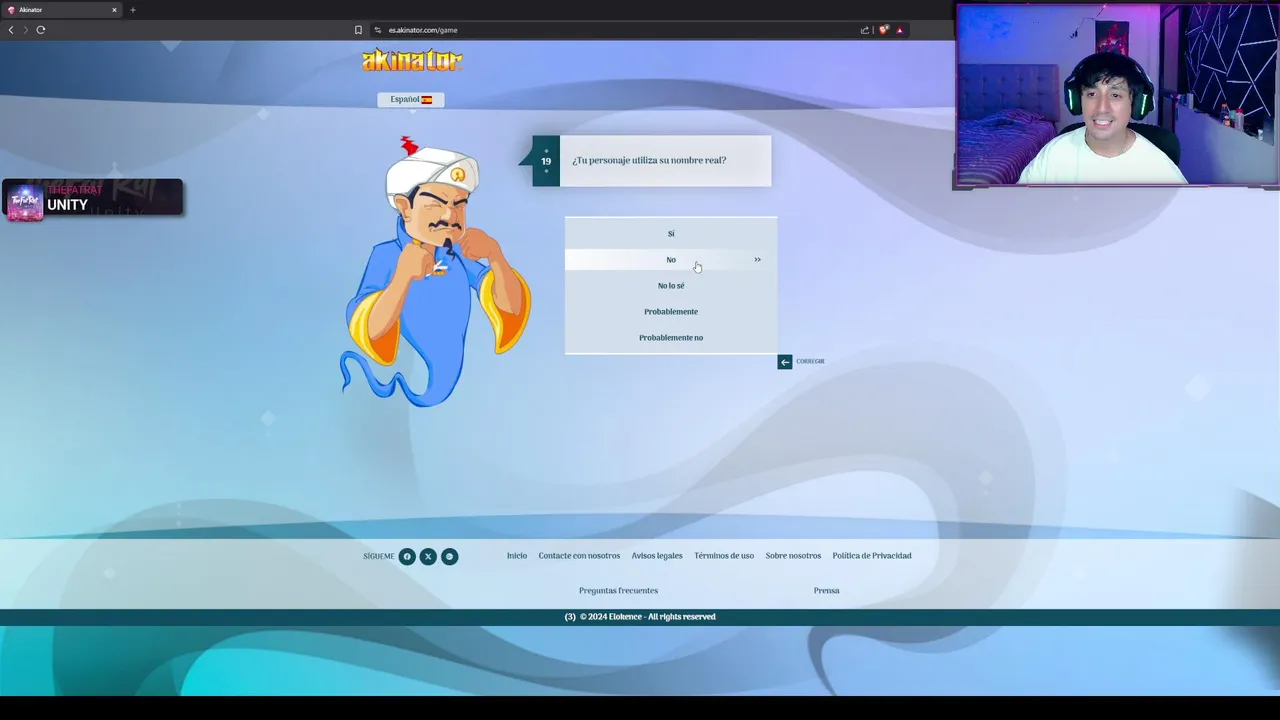This screenshot has width=1280, height=720.
Task: Go to the Inicio footer link
Action: click(517, 556)
